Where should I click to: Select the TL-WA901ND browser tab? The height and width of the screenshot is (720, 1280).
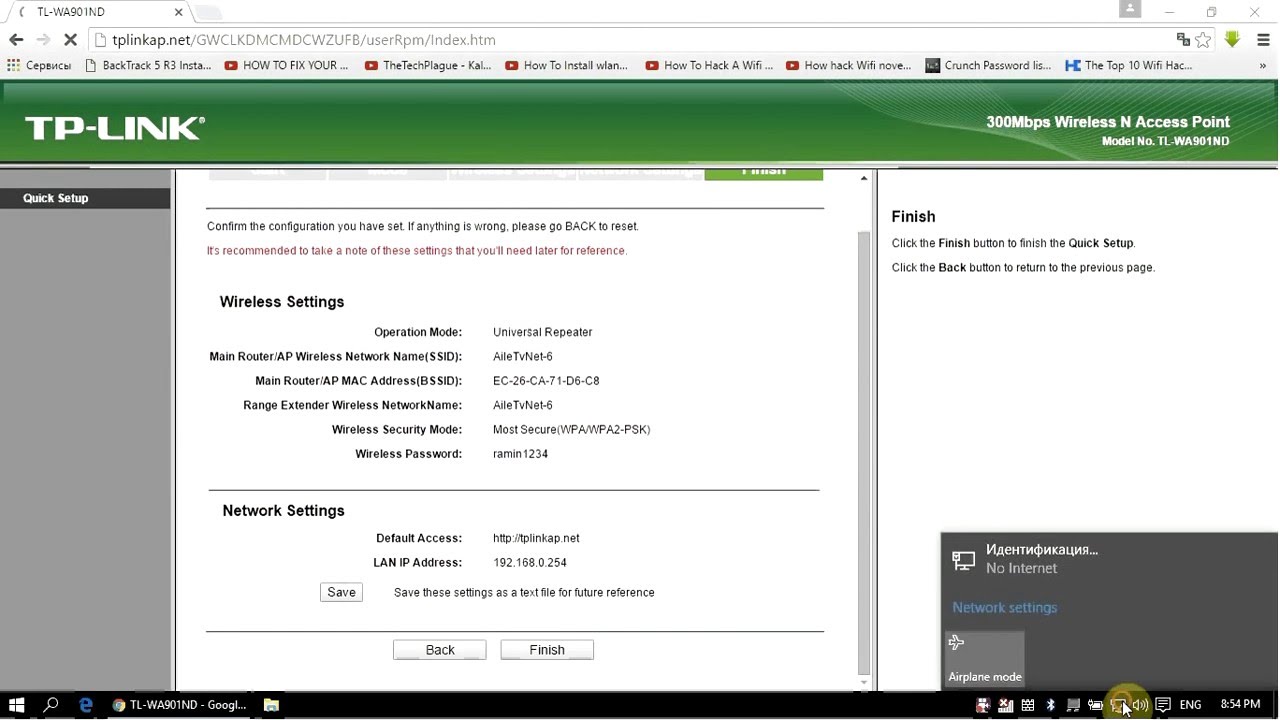[x=96, y=12]
